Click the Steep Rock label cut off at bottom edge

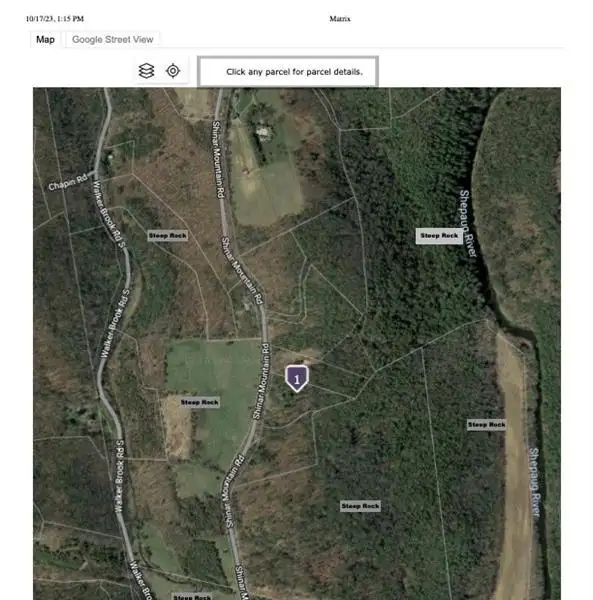tap(192, 597)
